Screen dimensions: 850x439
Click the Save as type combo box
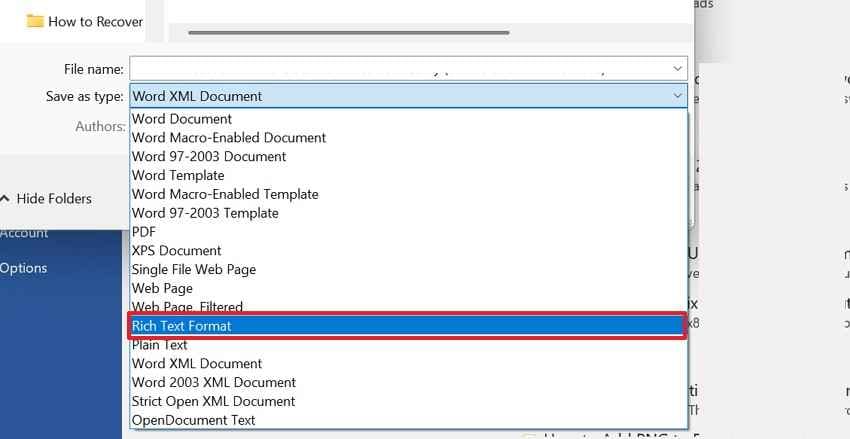coord(409,96)
